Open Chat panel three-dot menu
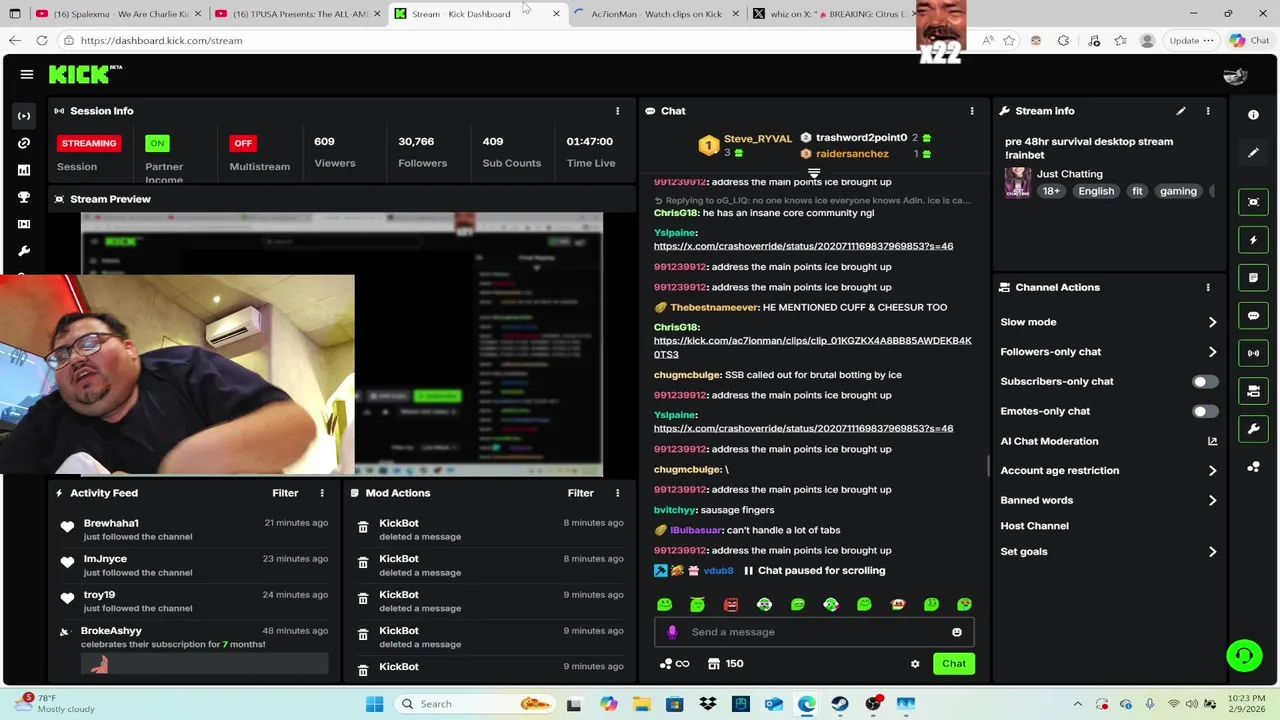Screen dimensions: 1280x720 pyautogui.click(x=972, y=111)
